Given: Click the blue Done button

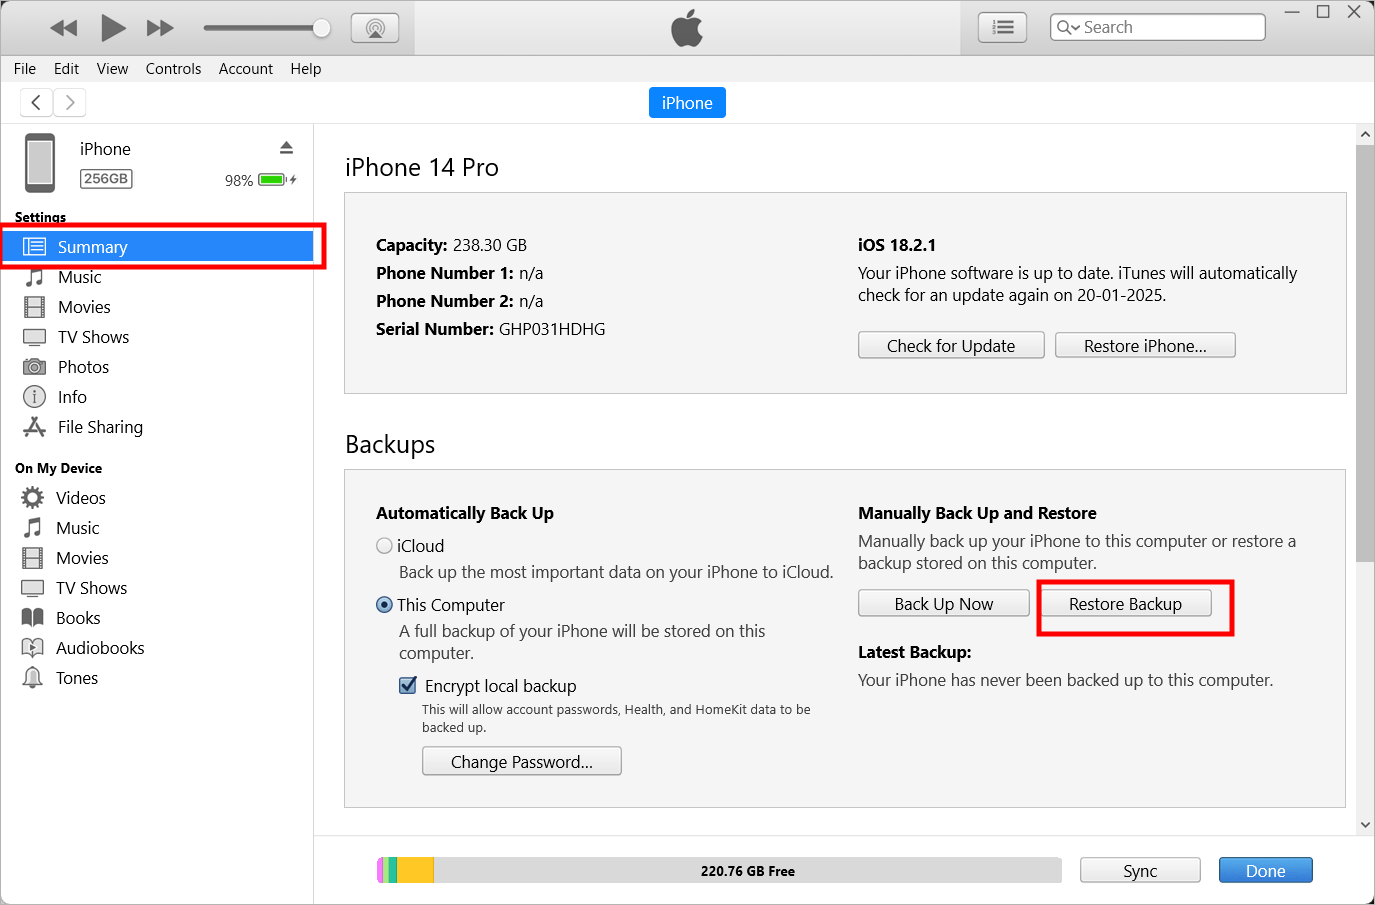Looking at the screenshot, I should click(x=1265, y=870).
